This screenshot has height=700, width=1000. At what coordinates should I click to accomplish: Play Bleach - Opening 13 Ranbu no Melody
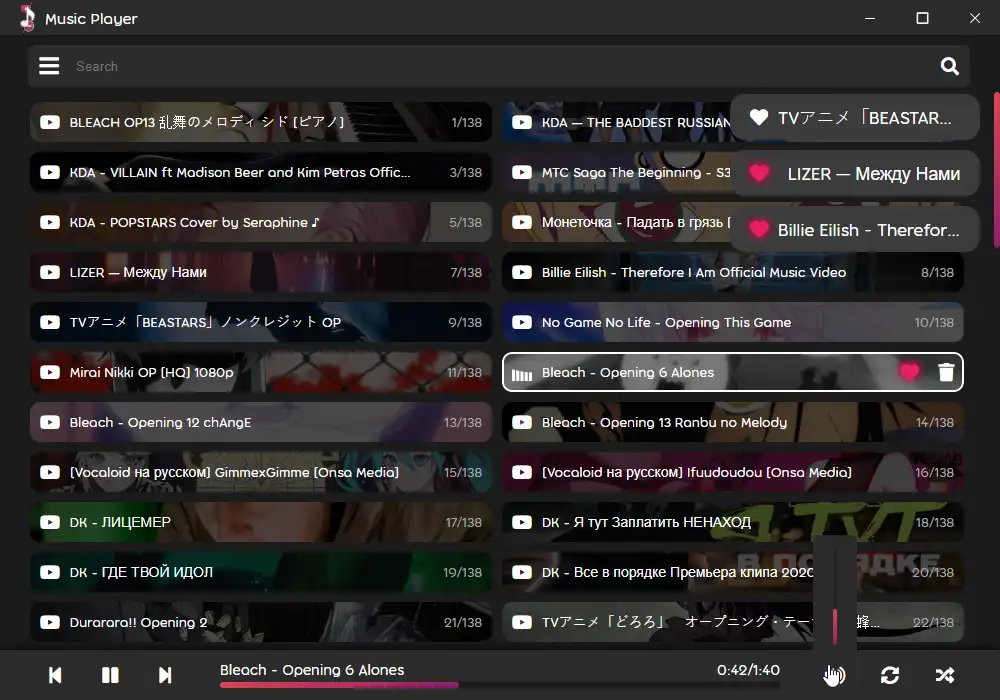point(733,422)
